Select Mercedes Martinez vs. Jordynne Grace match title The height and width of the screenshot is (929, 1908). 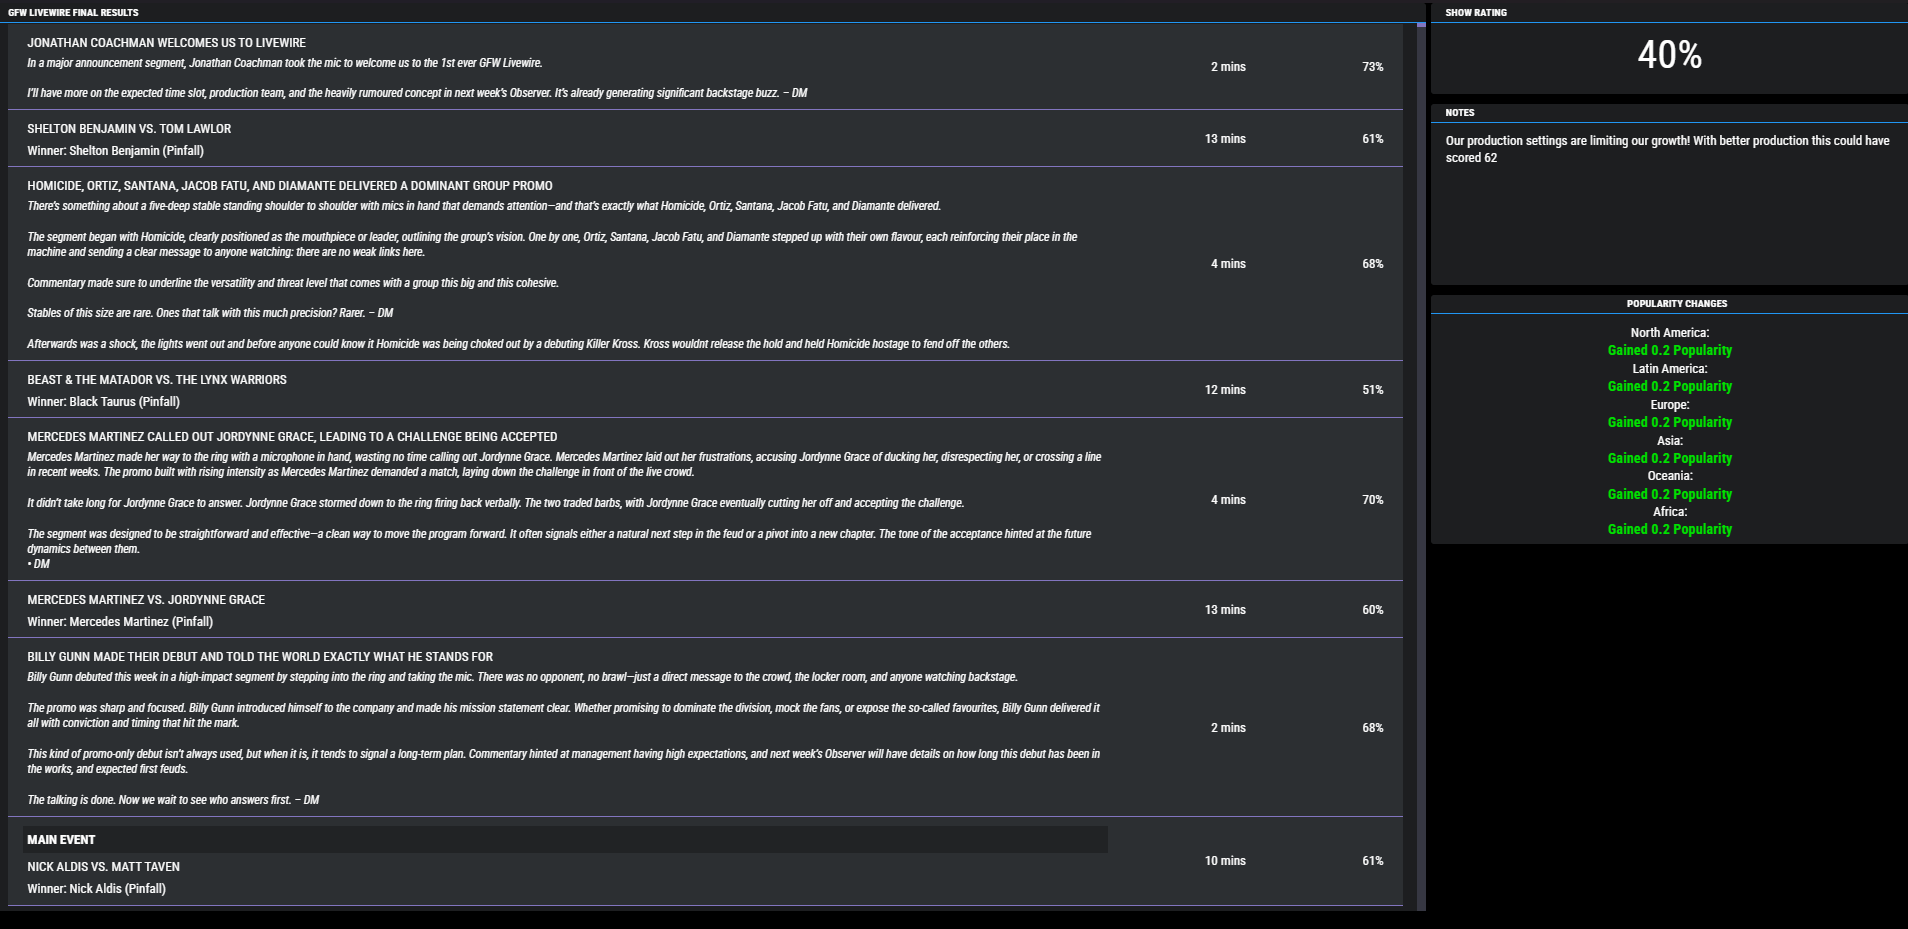pos(146,600)
